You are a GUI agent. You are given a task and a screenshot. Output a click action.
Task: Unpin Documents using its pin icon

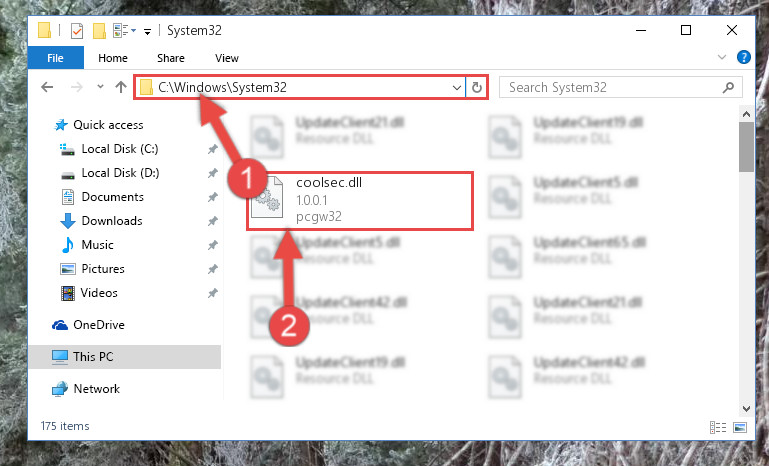click(x=212, y=197)
